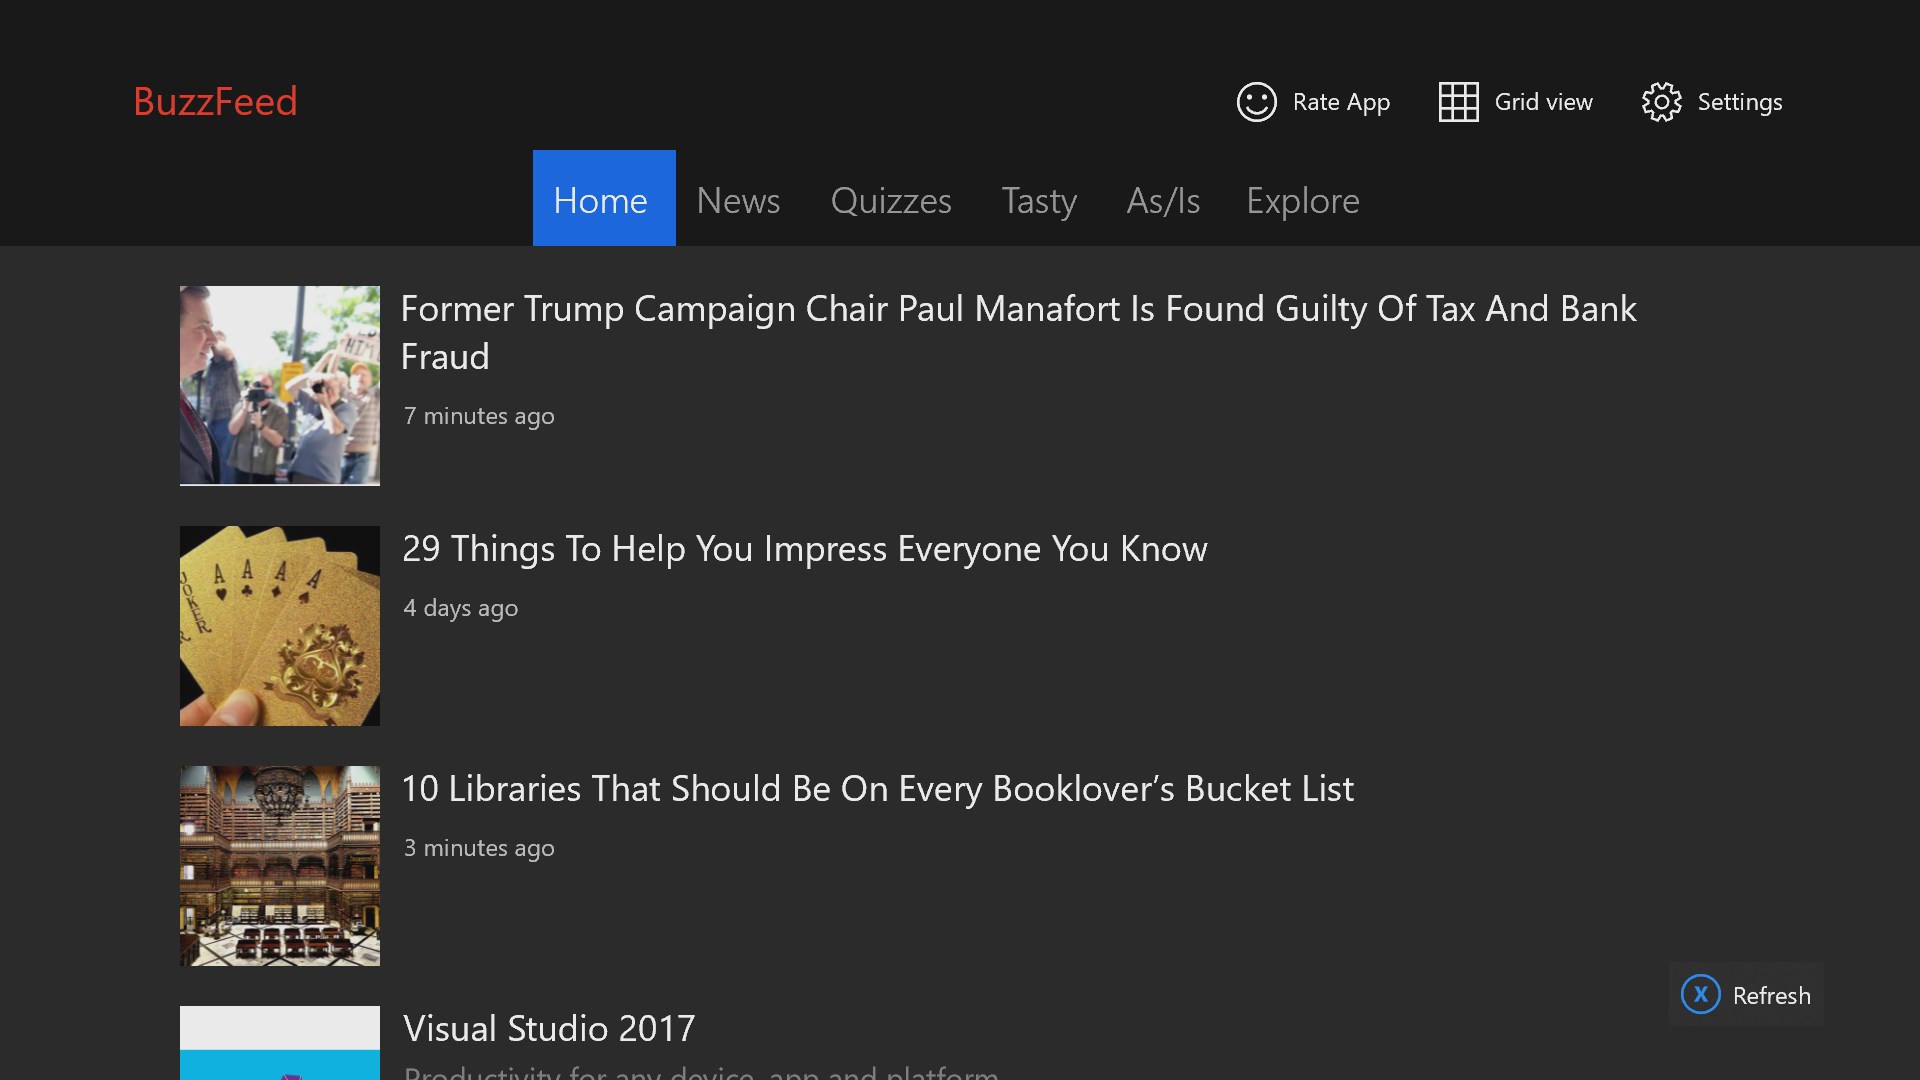Open the 10 Libraries Booklover's Bucket List article

click(878, 788)
